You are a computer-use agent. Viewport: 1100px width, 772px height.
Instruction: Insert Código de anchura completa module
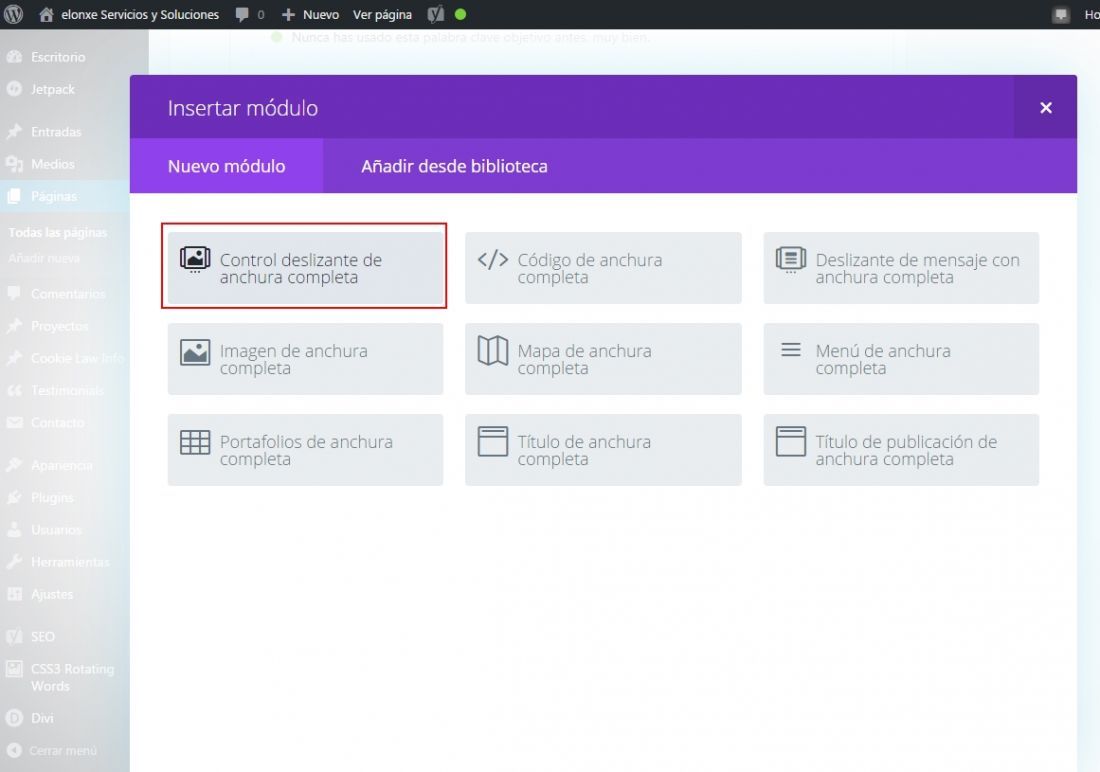(x=603, y=267)
